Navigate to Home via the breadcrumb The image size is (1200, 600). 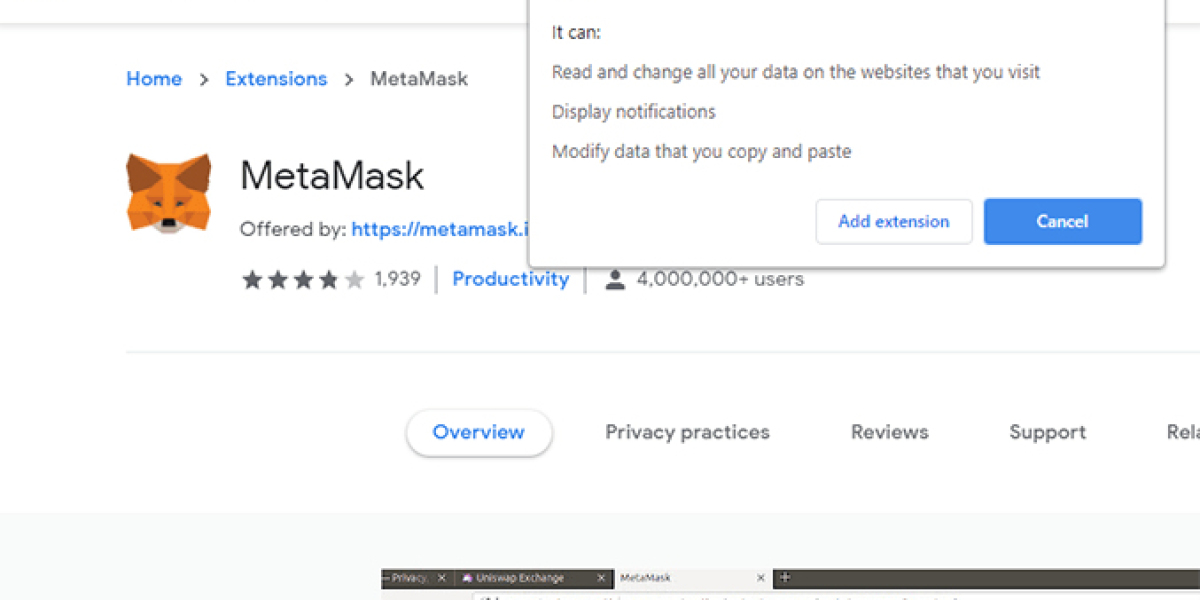[154, 78]
